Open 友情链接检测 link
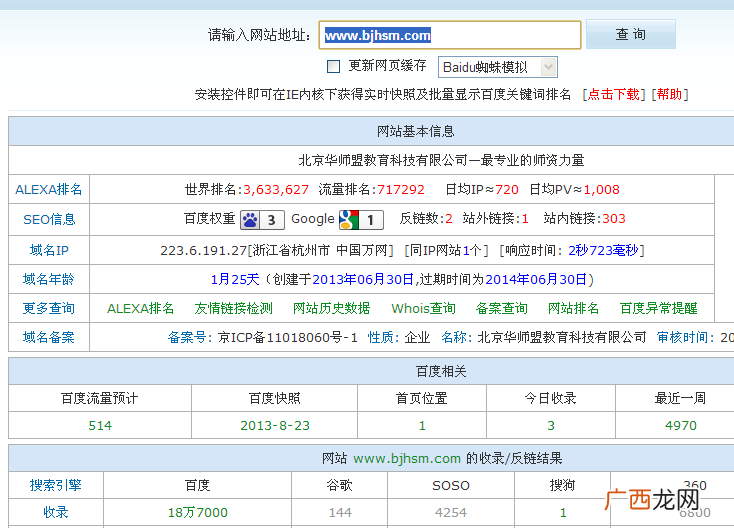 click(234, 308)
